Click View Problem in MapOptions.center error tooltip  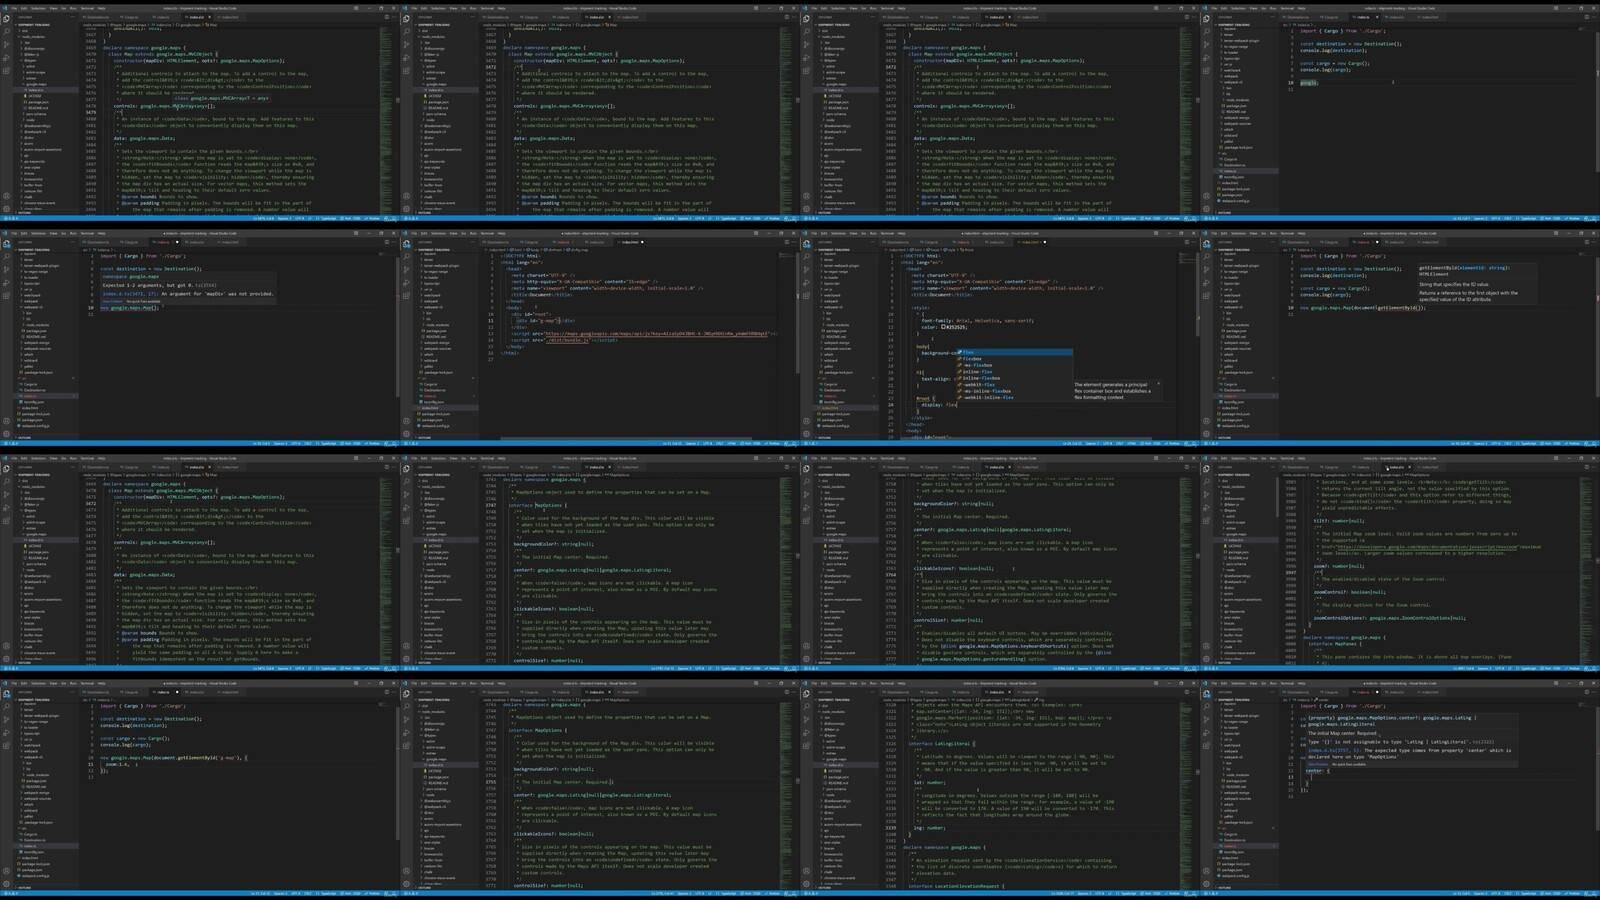(1318, 764)
